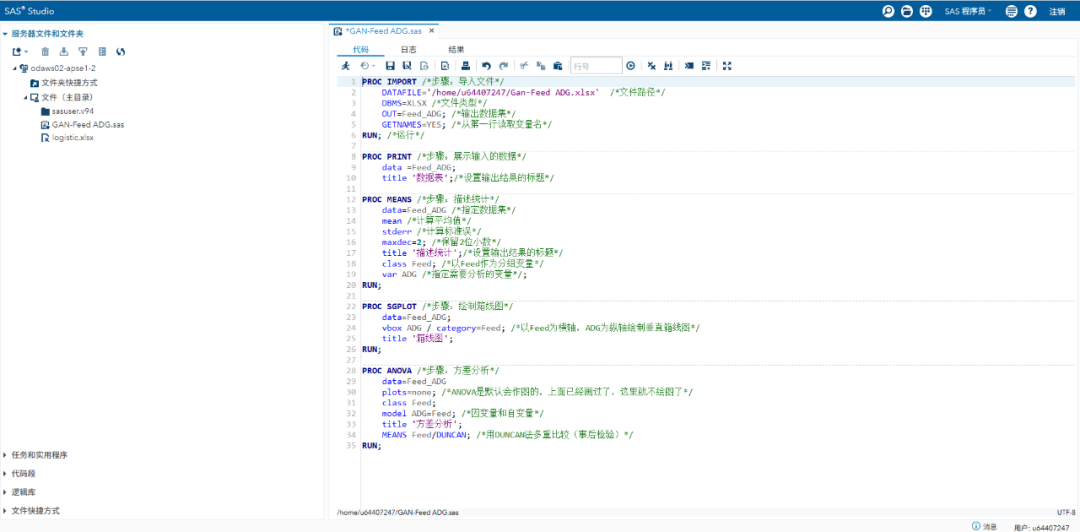Switch to the 日志 tab
This screenshot has height=532, width=1080.
409,48
